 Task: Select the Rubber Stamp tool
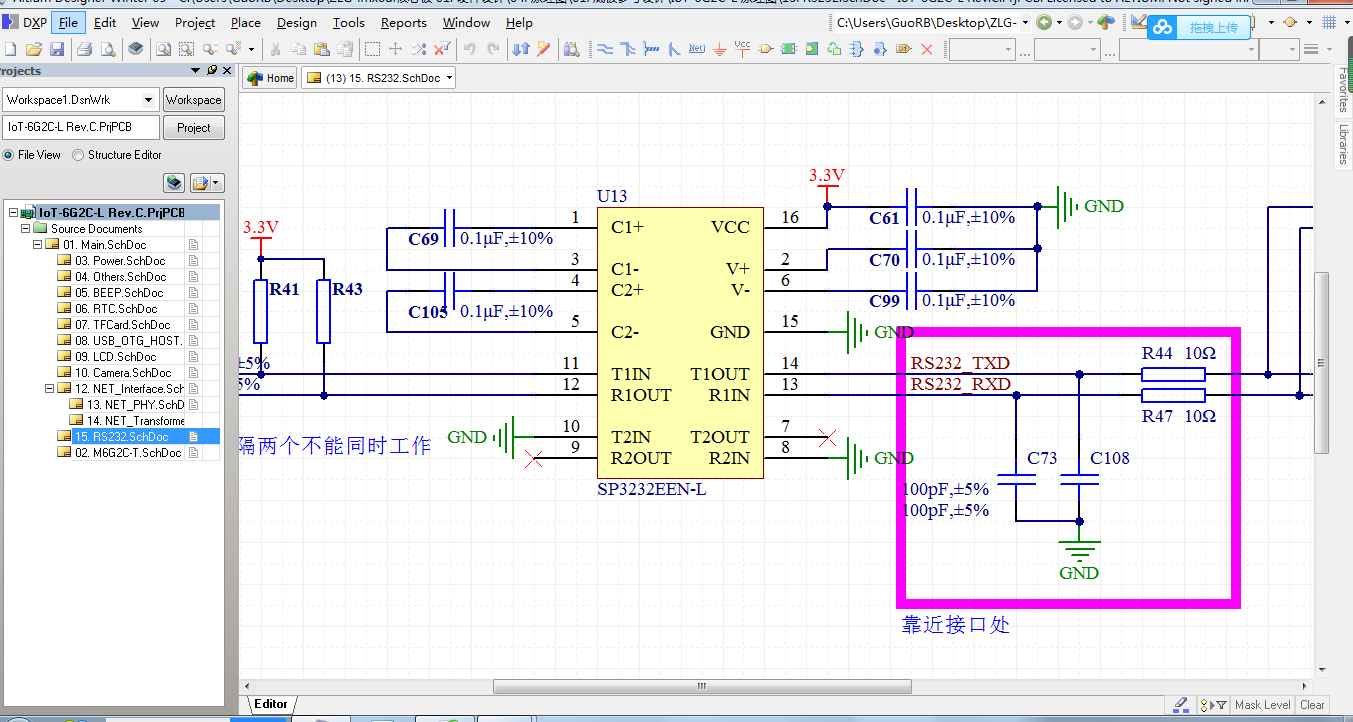345,49
